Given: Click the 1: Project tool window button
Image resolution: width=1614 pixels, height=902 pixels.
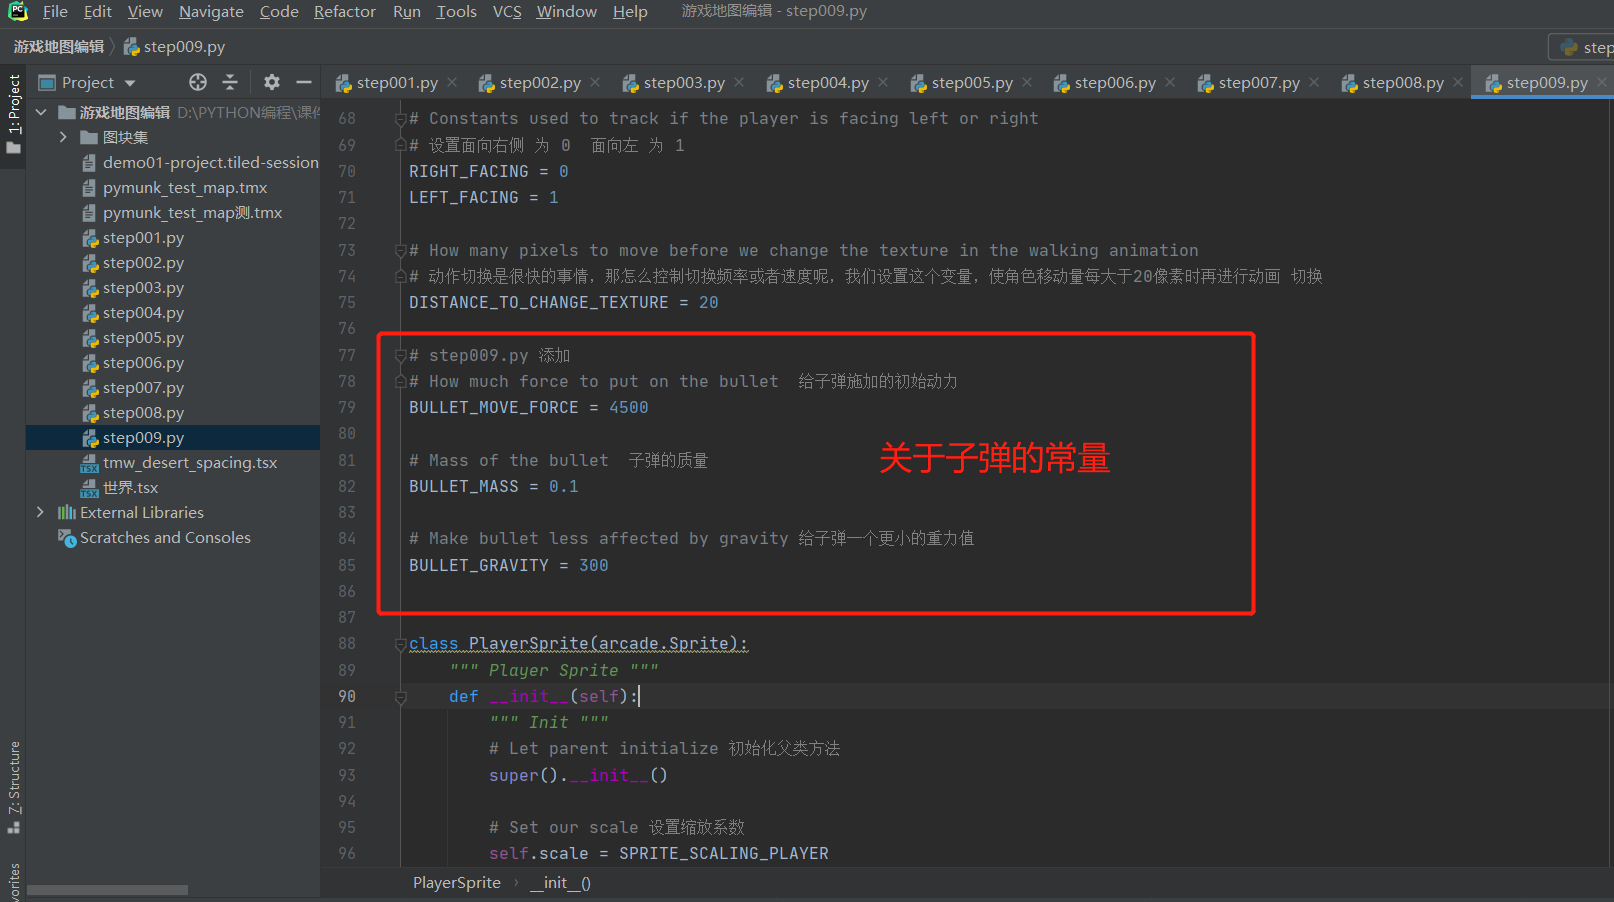Looking at the screenshot, I should coord(14,102).
